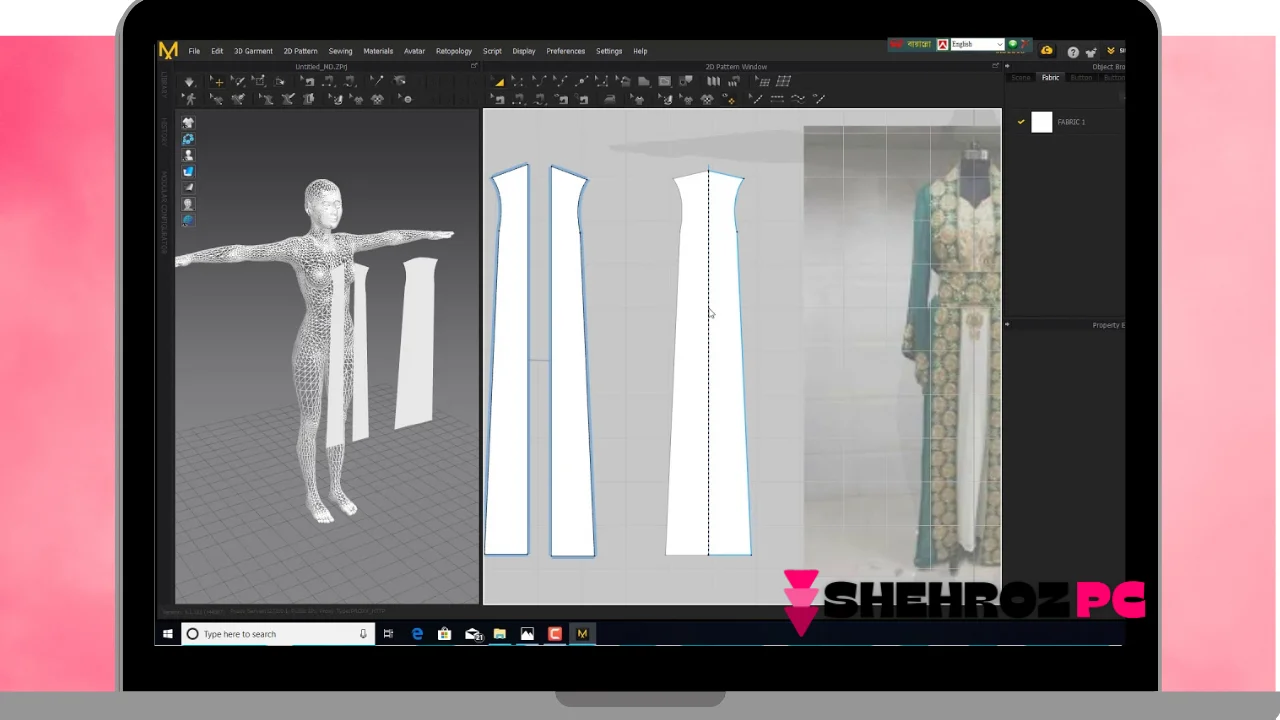Open the 3D Garment menu

tap(253, 51)
